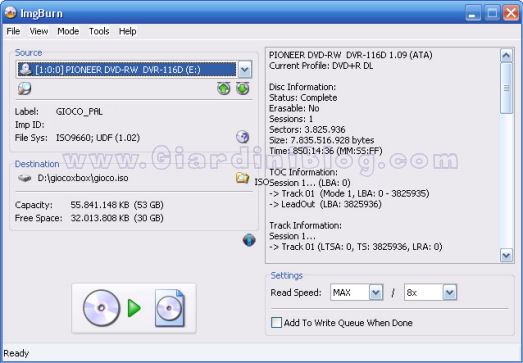Image resolution: width=523 pixels, height=363 pixels.
Task: Click the free space value 32.013.808 KB
Action: [100, 218]
